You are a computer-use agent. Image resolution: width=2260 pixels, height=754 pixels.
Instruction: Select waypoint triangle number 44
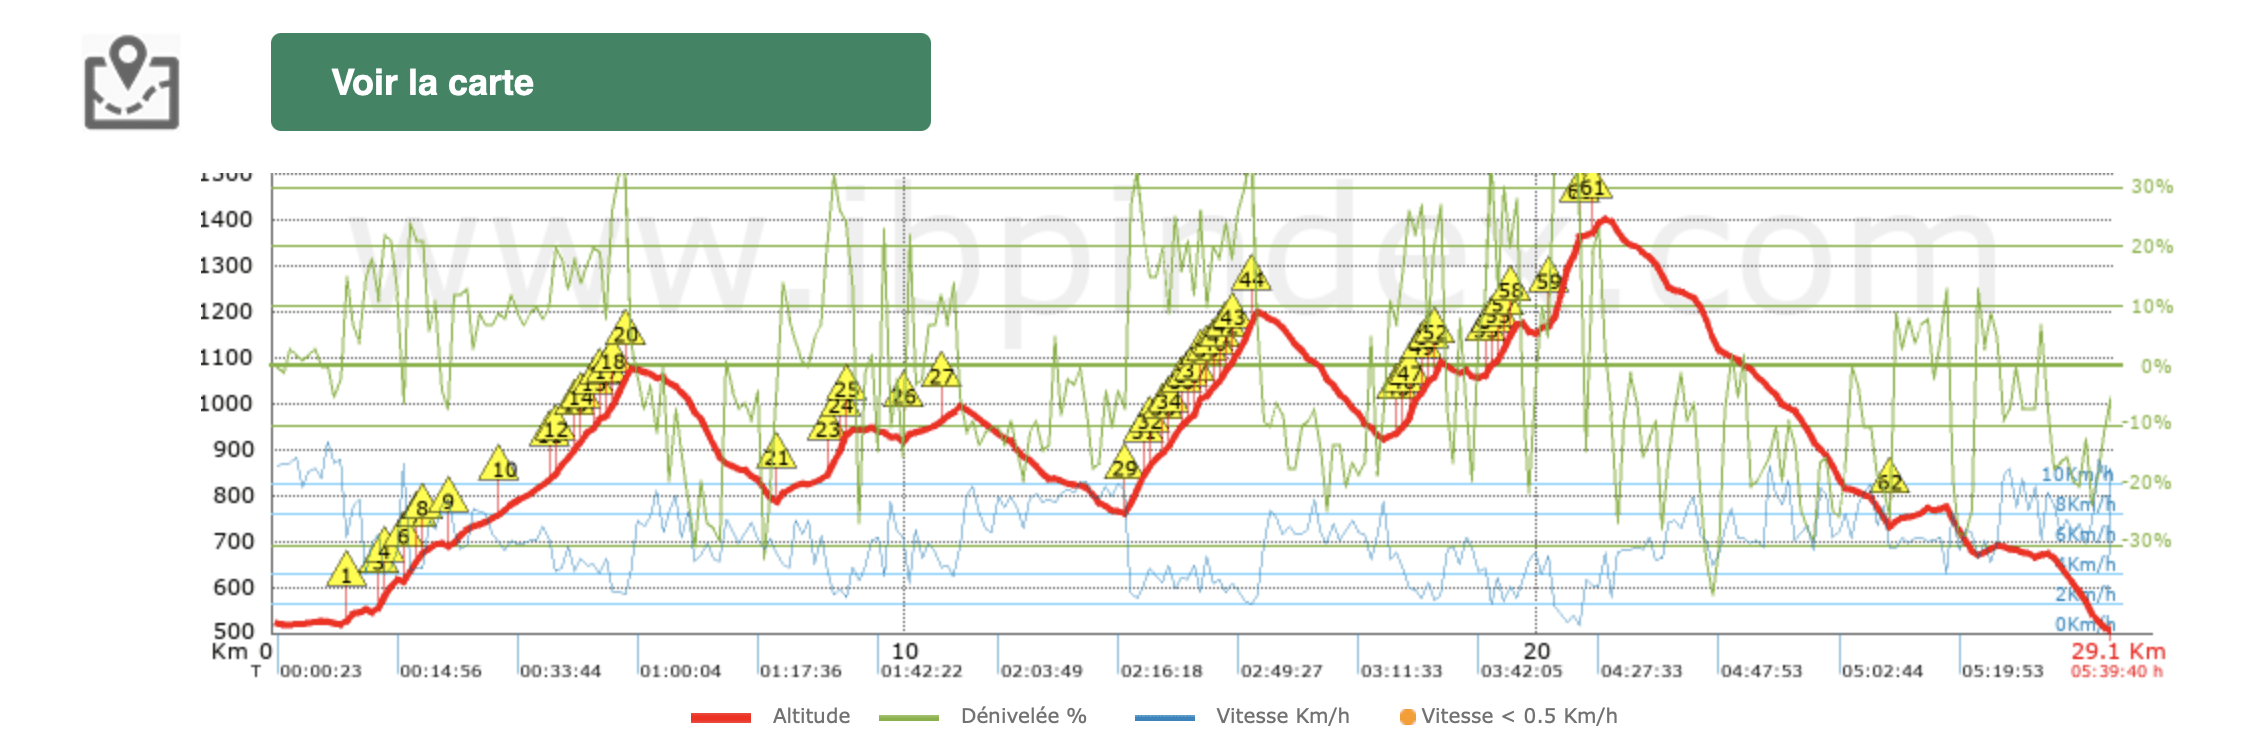pos(1251,277)
